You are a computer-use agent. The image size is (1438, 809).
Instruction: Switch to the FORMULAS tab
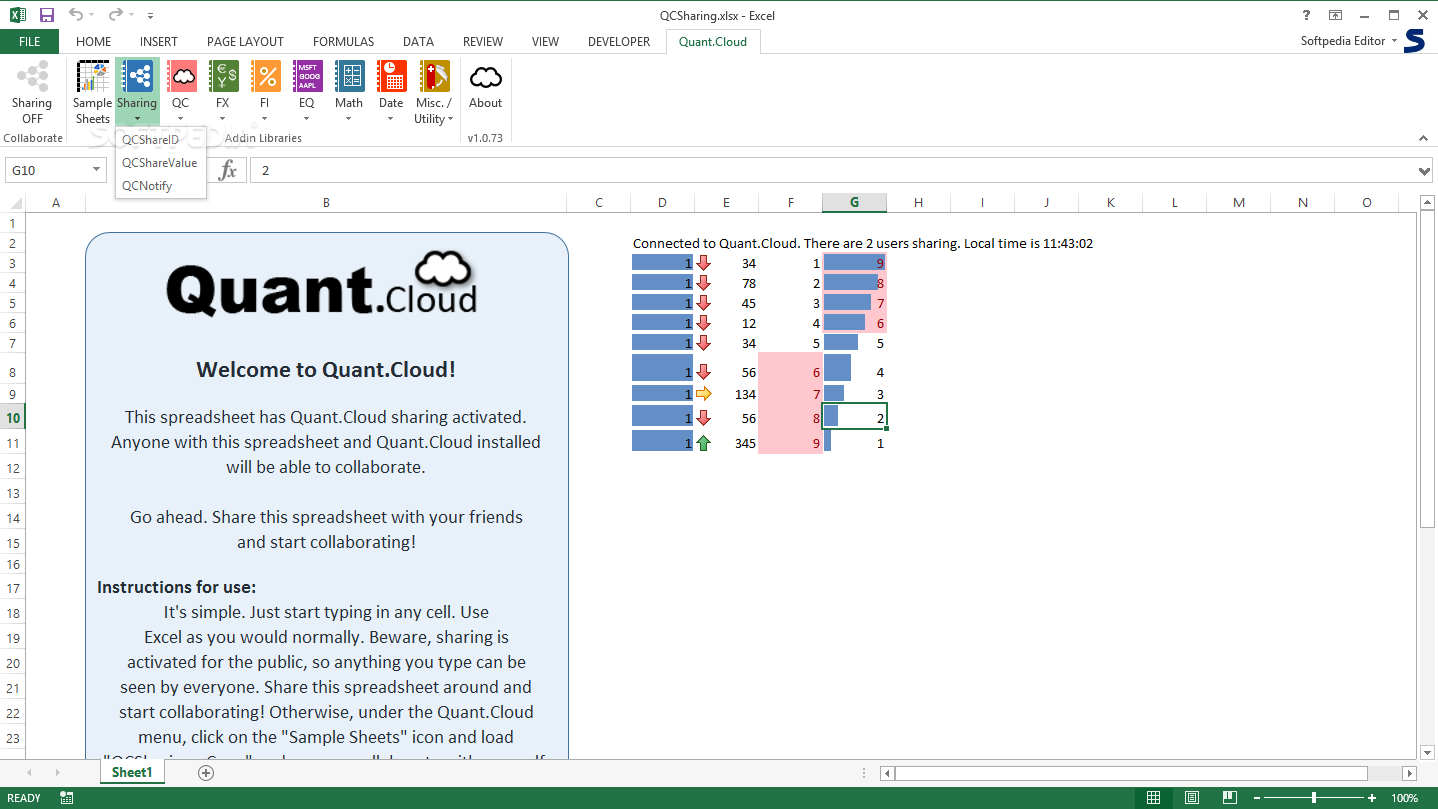coord(343,42)
